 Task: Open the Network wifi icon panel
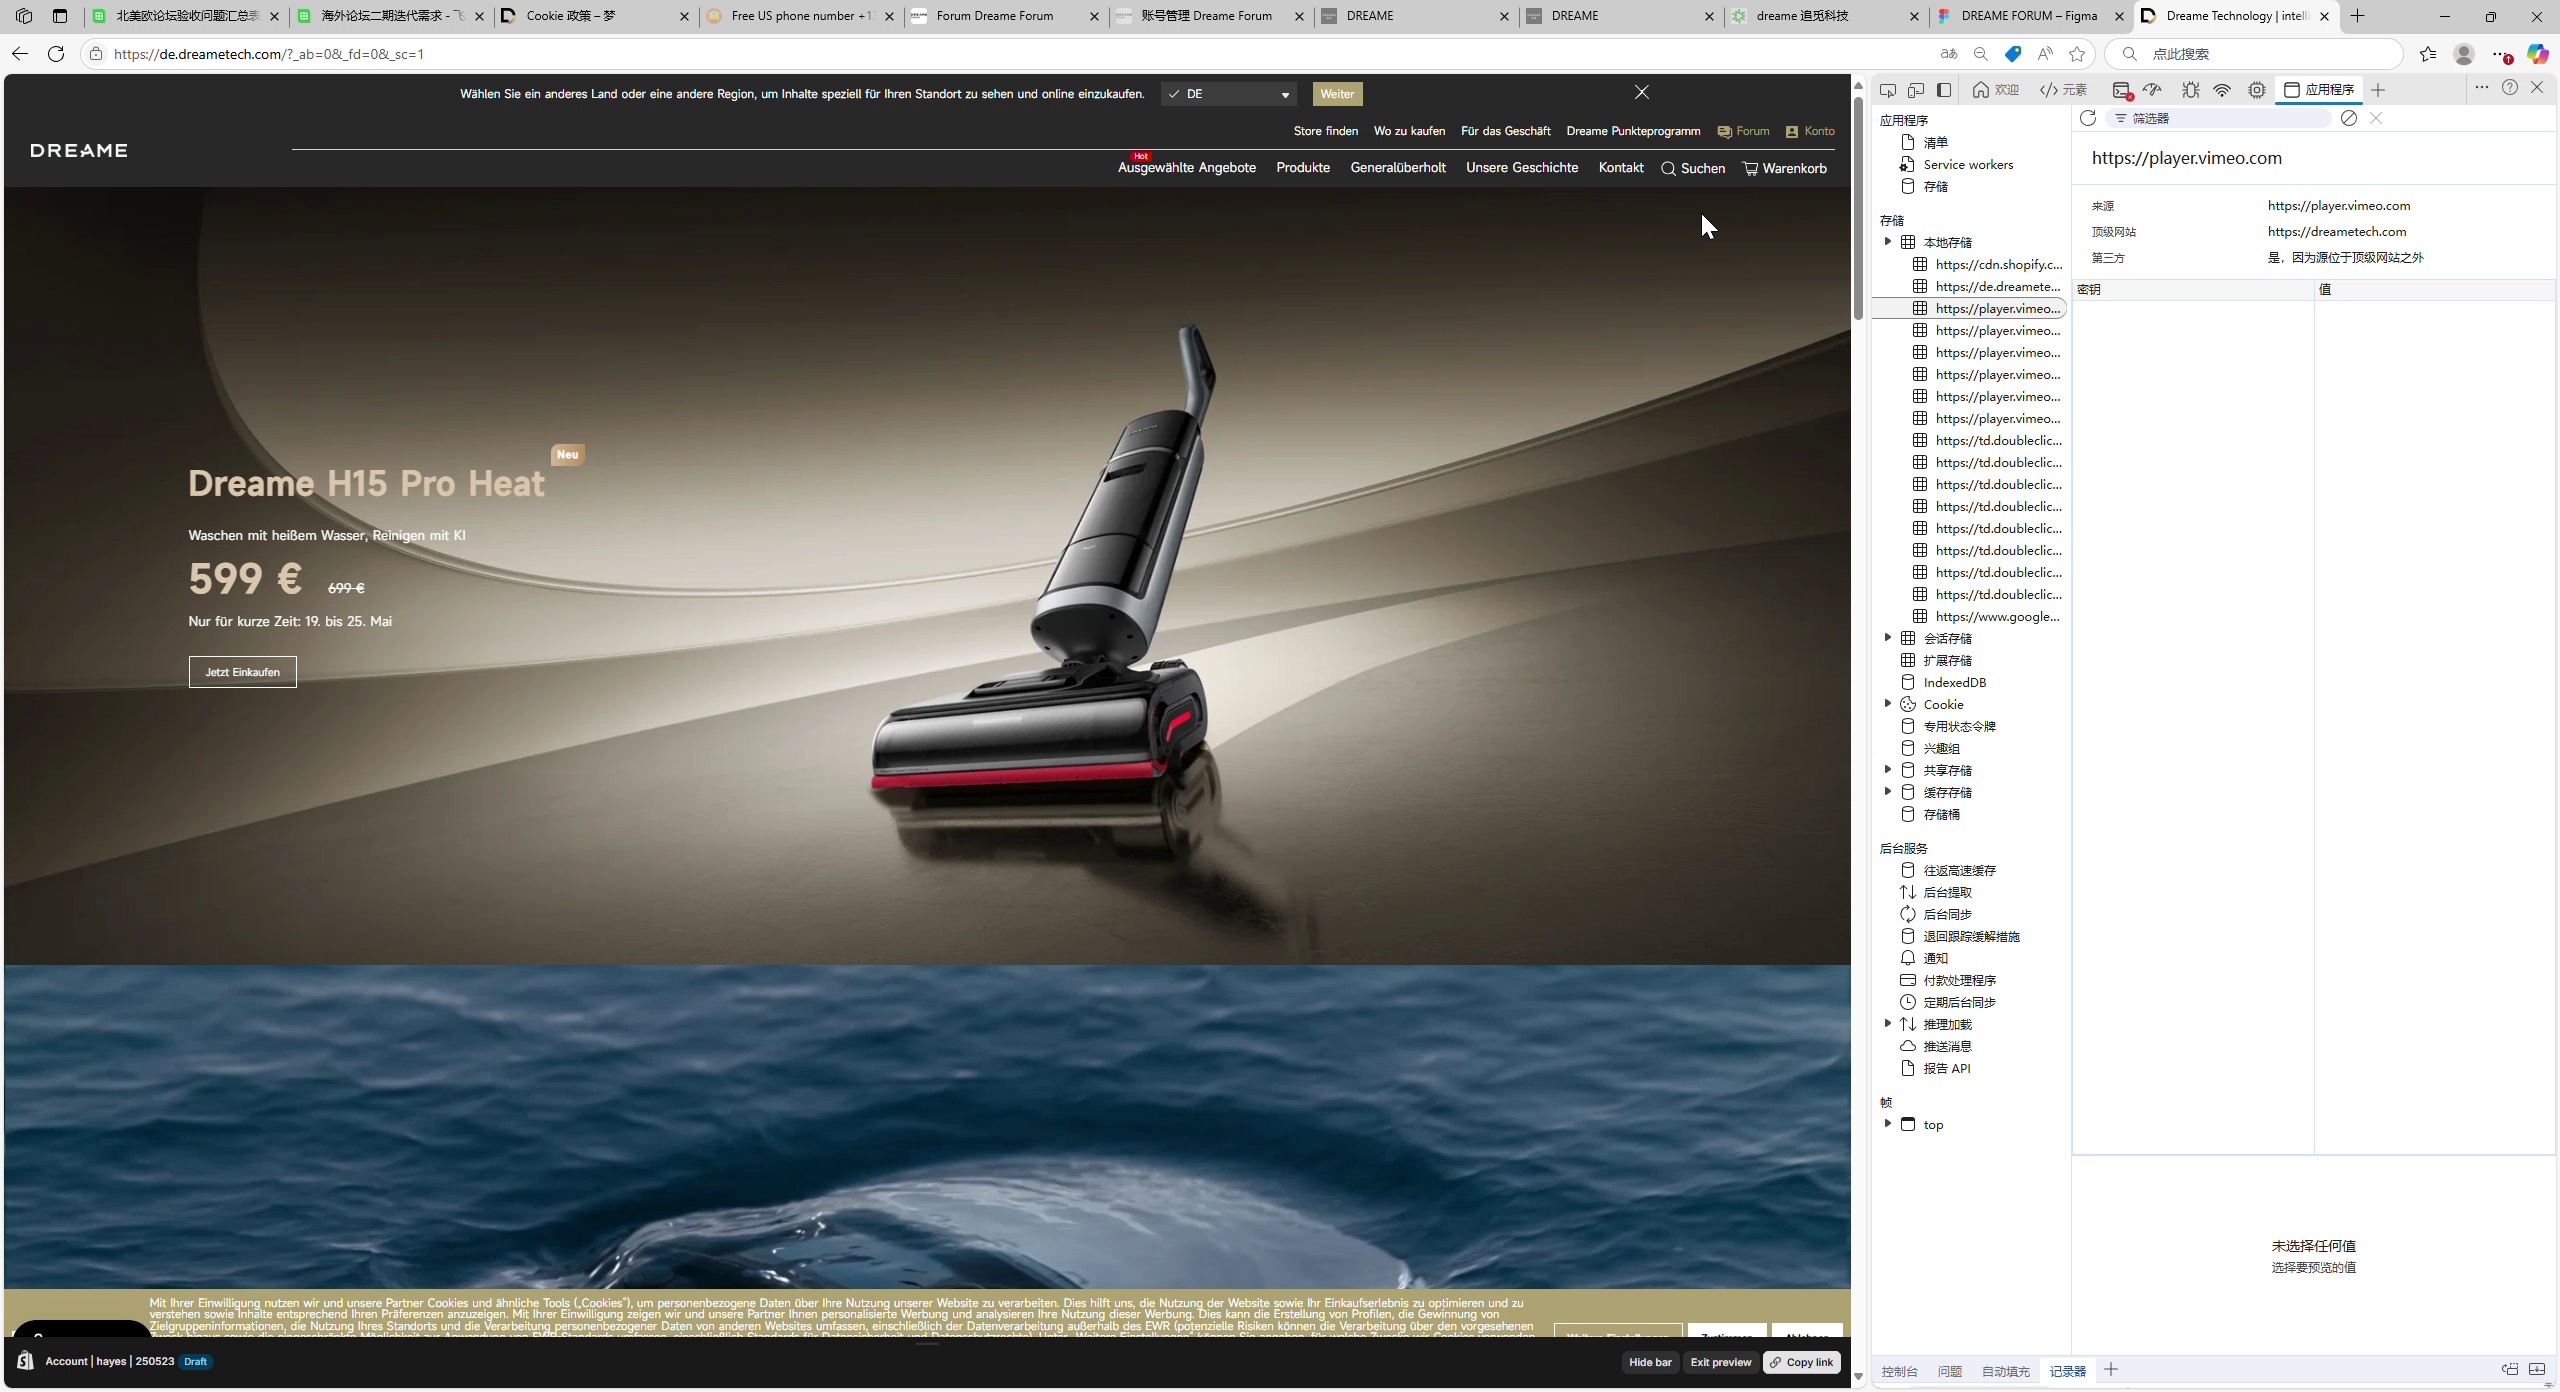[x=2222, y=90]
